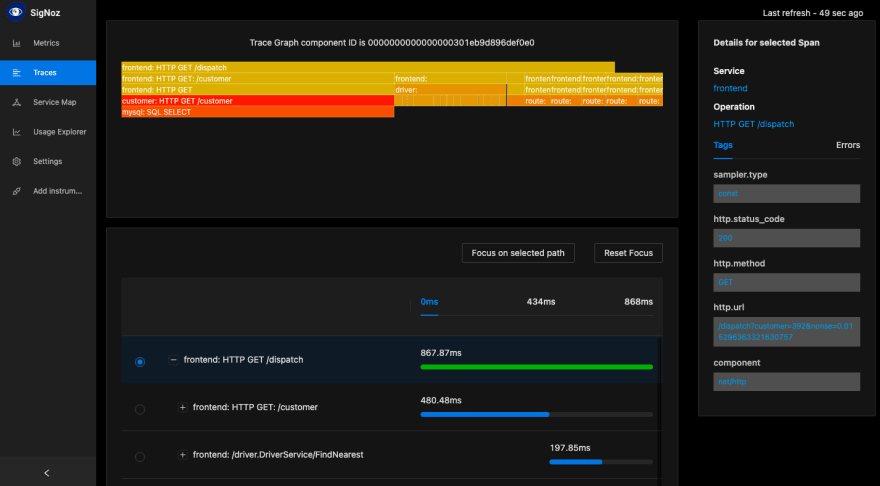Click the http.status_code value field

coord(786,238)
